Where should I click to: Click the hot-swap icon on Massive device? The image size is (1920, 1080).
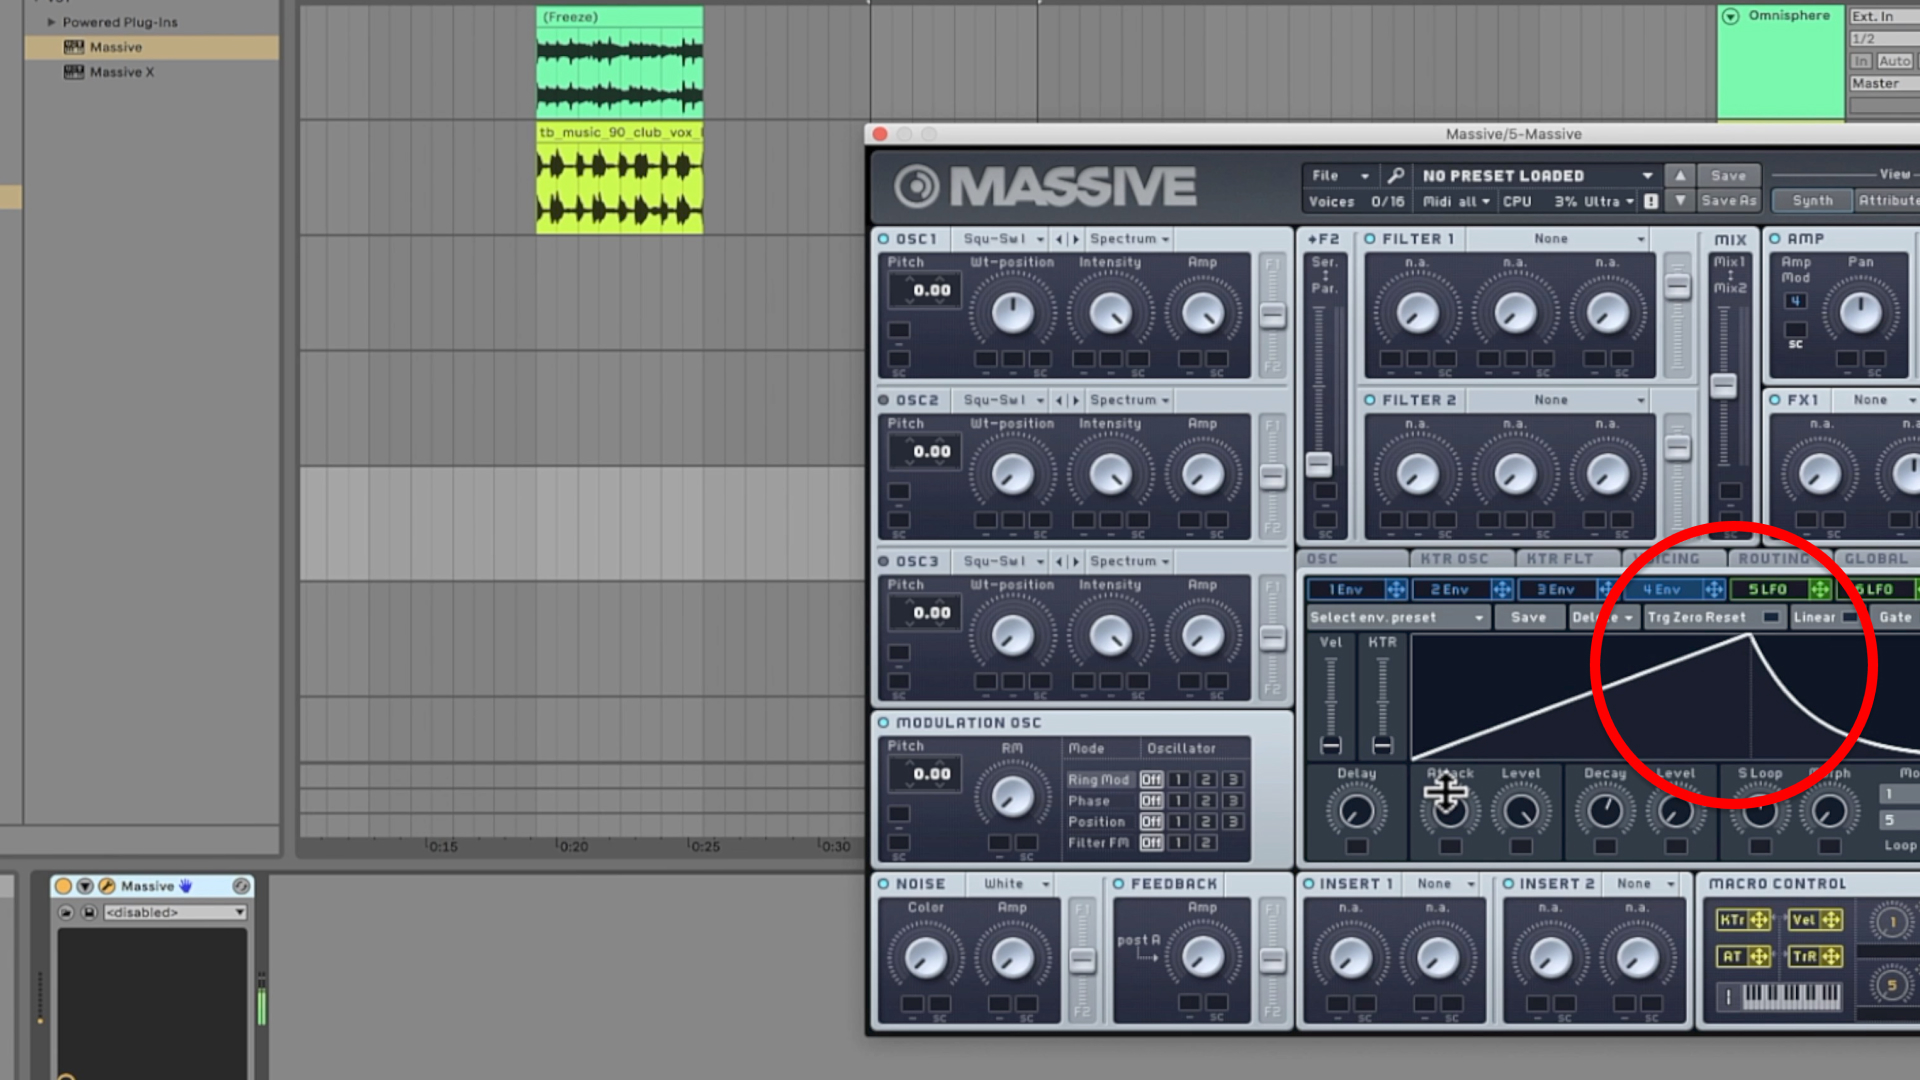pyautogui.click(x=241, y=886)
